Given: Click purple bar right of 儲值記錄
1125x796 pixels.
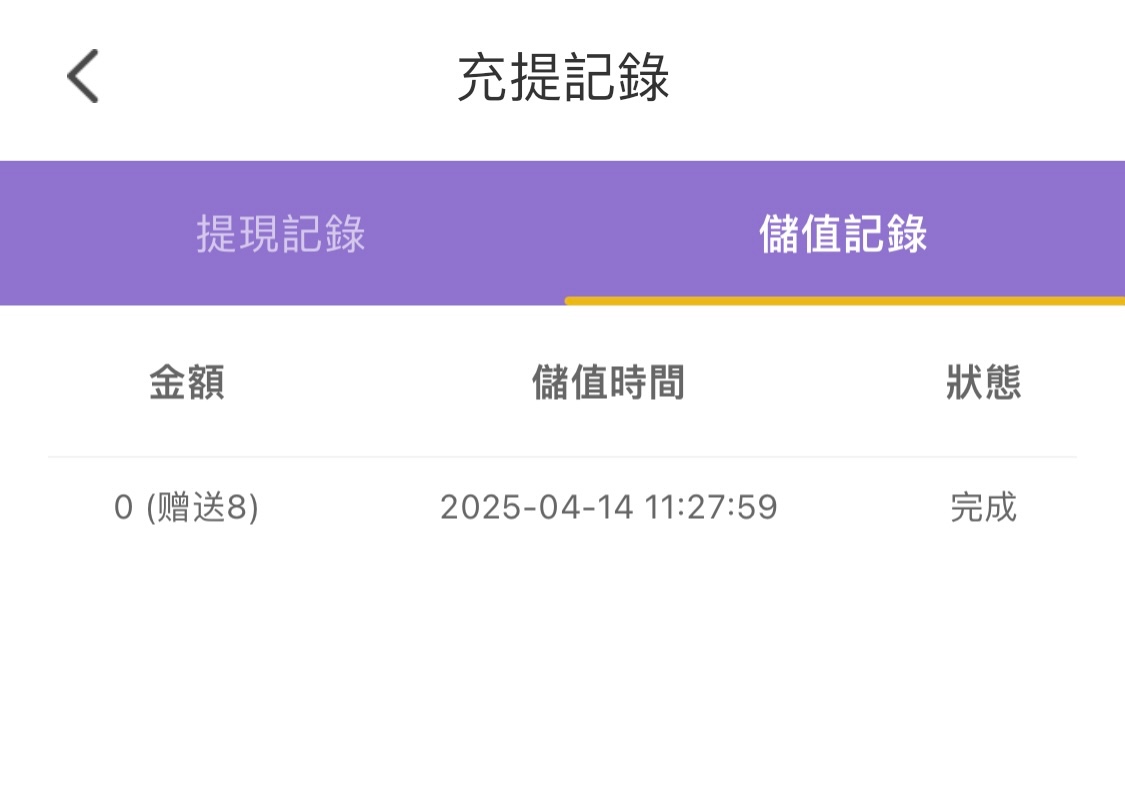Looking at the screenshot, I should pos(1030,234).
